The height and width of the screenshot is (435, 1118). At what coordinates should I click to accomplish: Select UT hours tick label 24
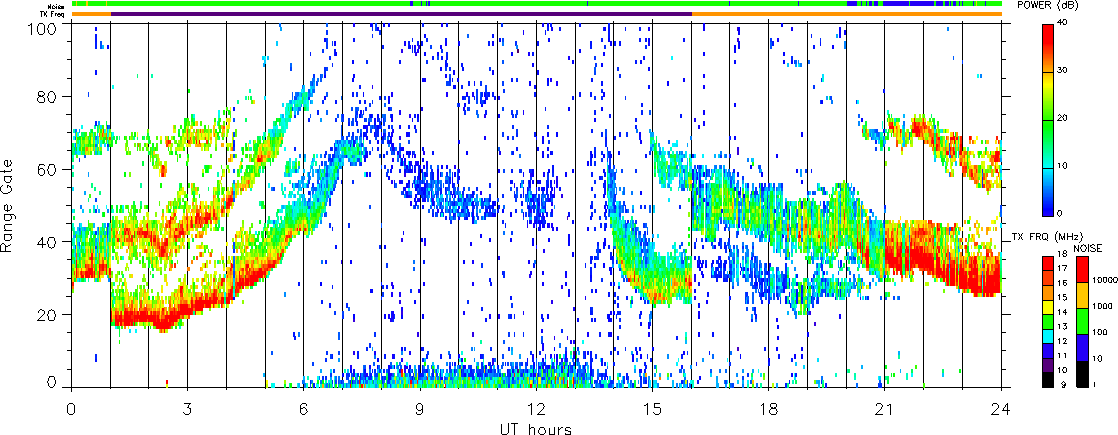[1001, 410]
